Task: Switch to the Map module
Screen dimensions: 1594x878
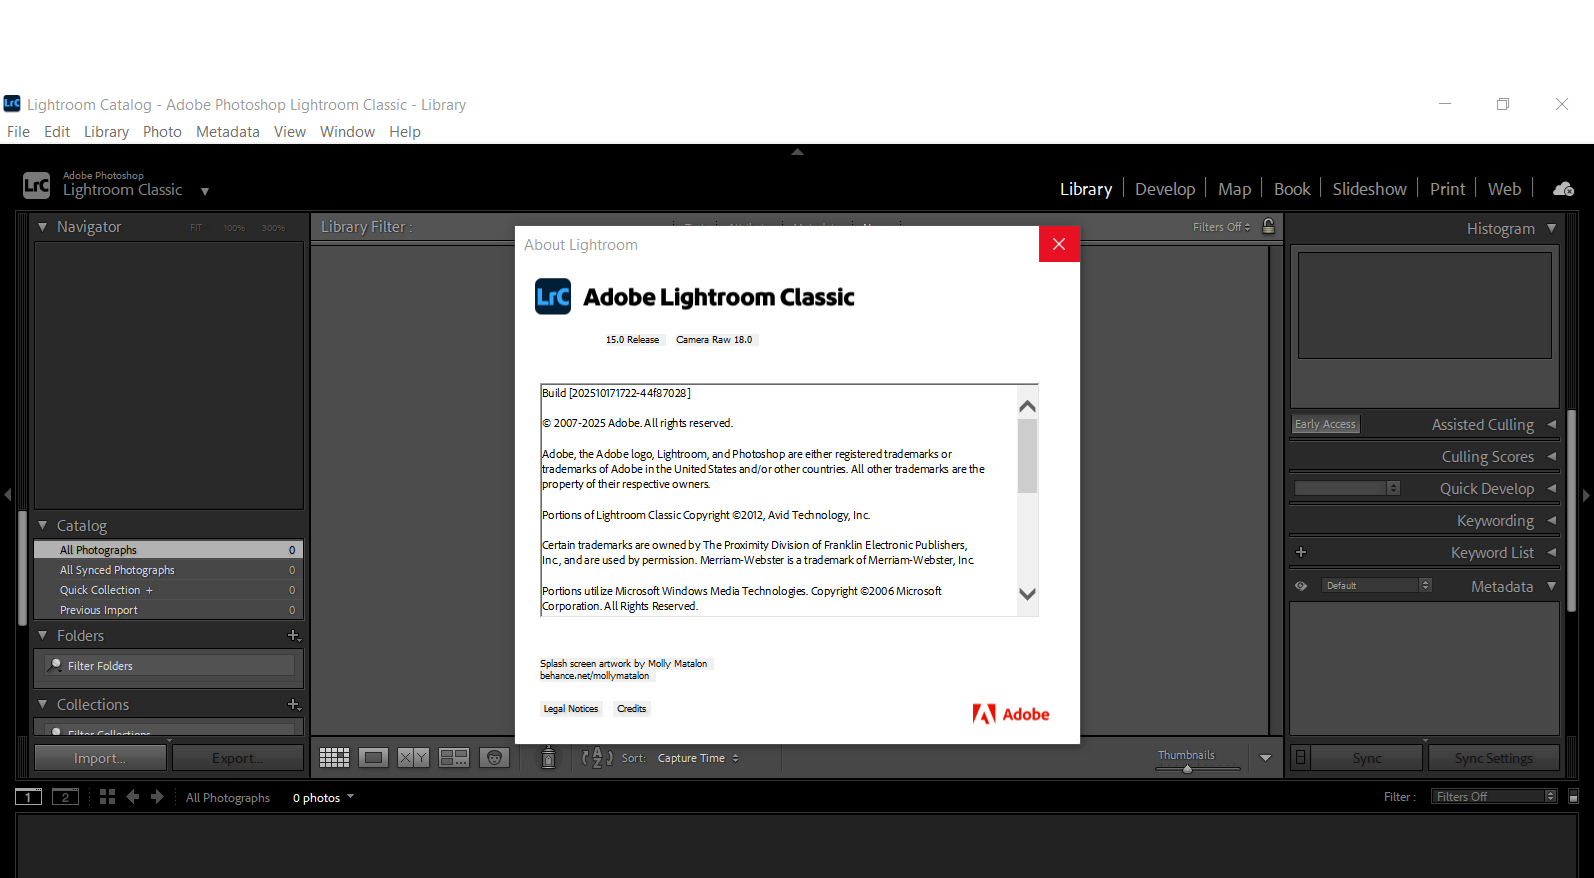Action: click(x=1234, y=189)
